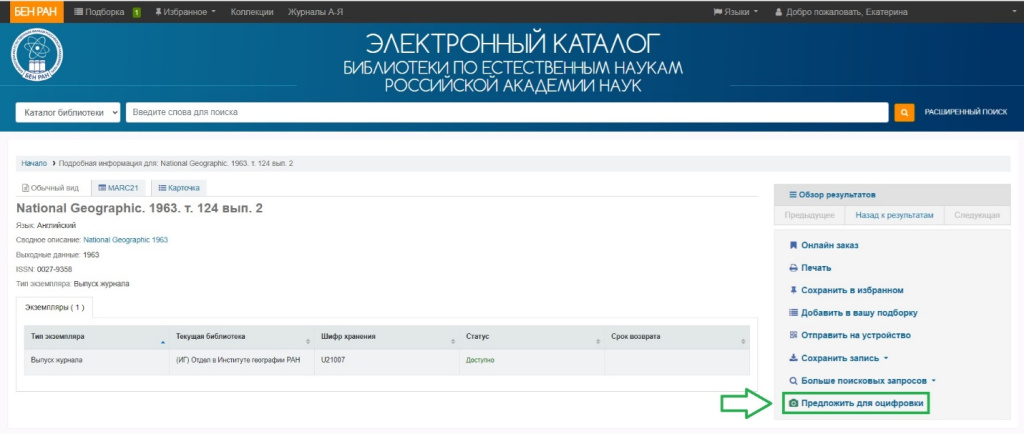Image resolution: width=1024 pixels, height=434 pixels.
Task: Open Коллекции from top navigation
Action: [252, 12]
